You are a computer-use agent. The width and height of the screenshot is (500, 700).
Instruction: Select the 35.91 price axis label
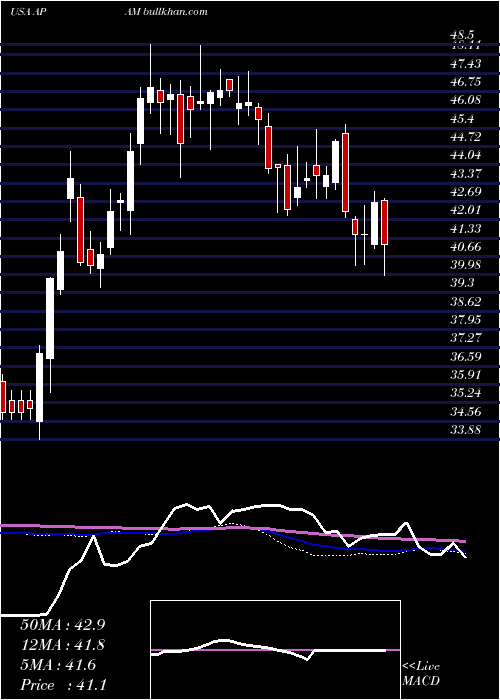click(x=466, y=375)
